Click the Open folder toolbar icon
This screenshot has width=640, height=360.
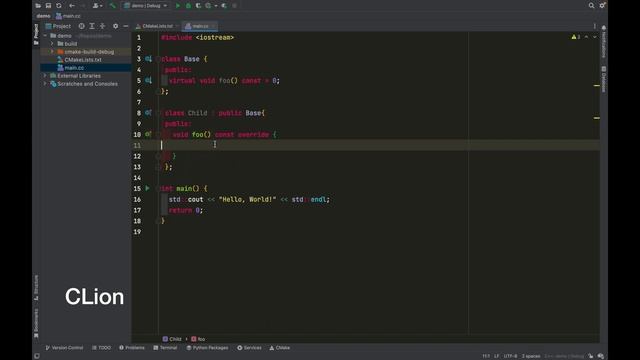38,6
